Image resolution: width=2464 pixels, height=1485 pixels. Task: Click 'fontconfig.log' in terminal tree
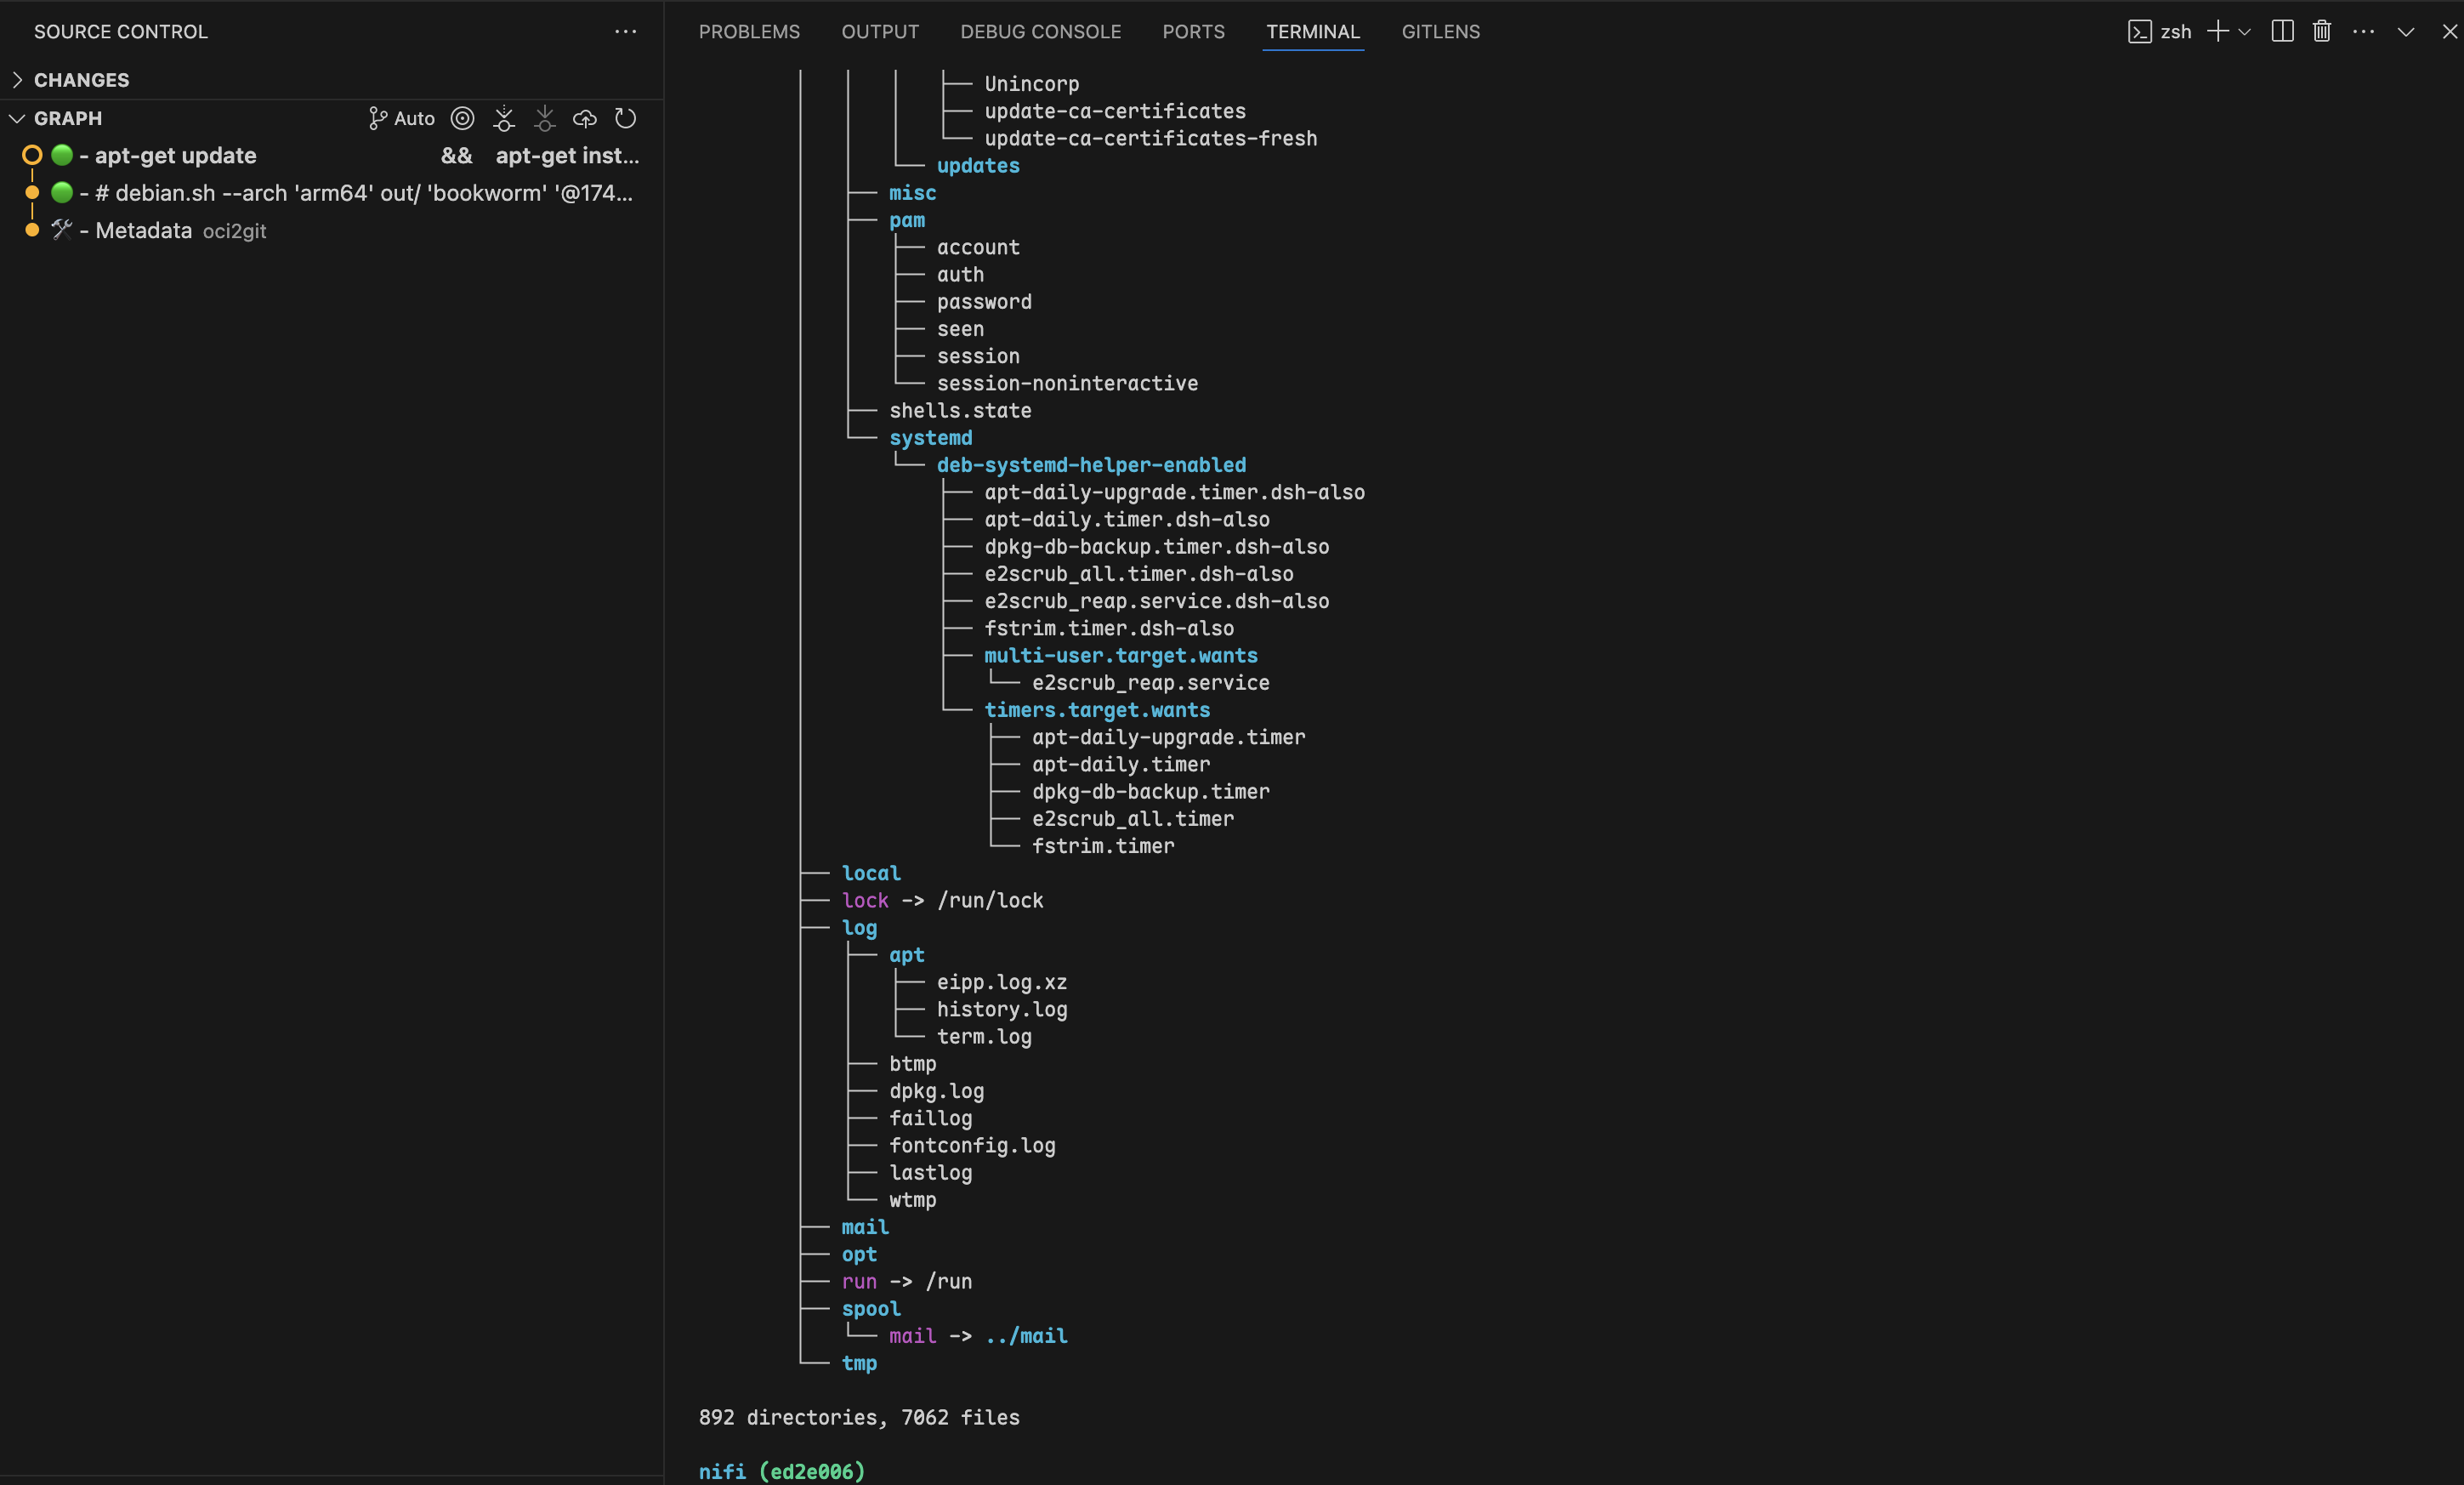(x=972, y=1145)
